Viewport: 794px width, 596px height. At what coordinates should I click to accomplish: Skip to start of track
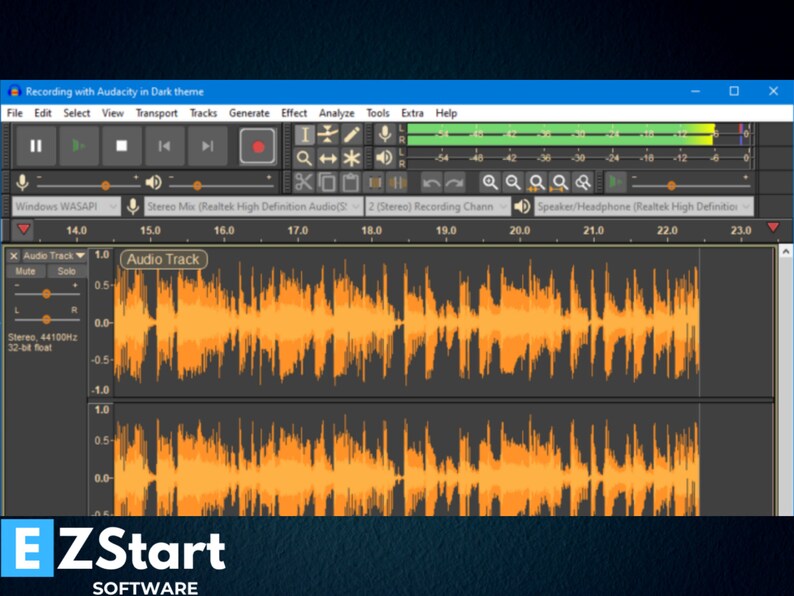(164, 146)
